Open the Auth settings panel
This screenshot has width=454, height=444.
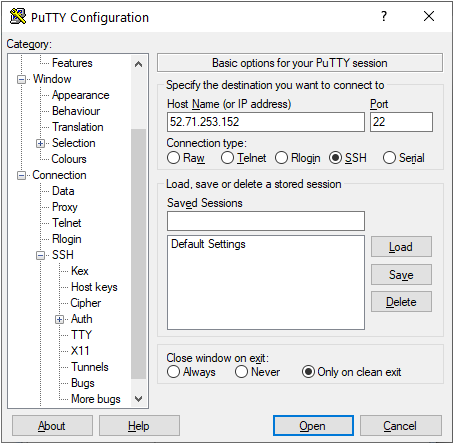[81, 319]
